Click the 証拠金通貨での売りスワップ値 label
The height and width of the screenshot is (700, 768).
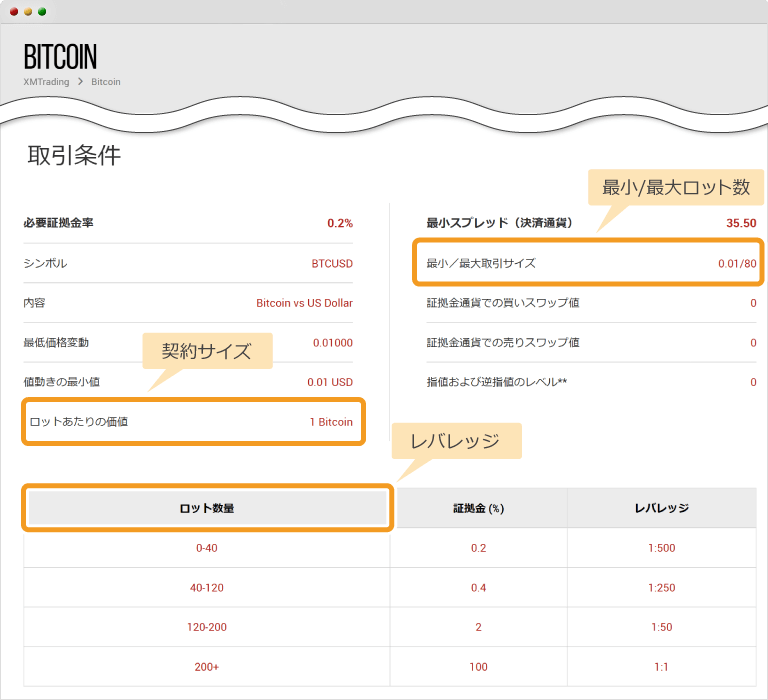503,342
